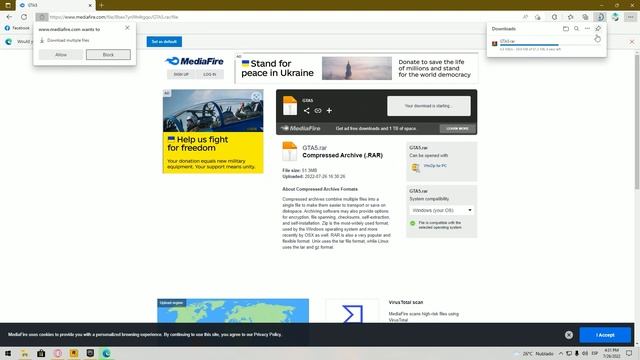Pin the Downloads panel
Screen dimensions: 640x360
598,29
